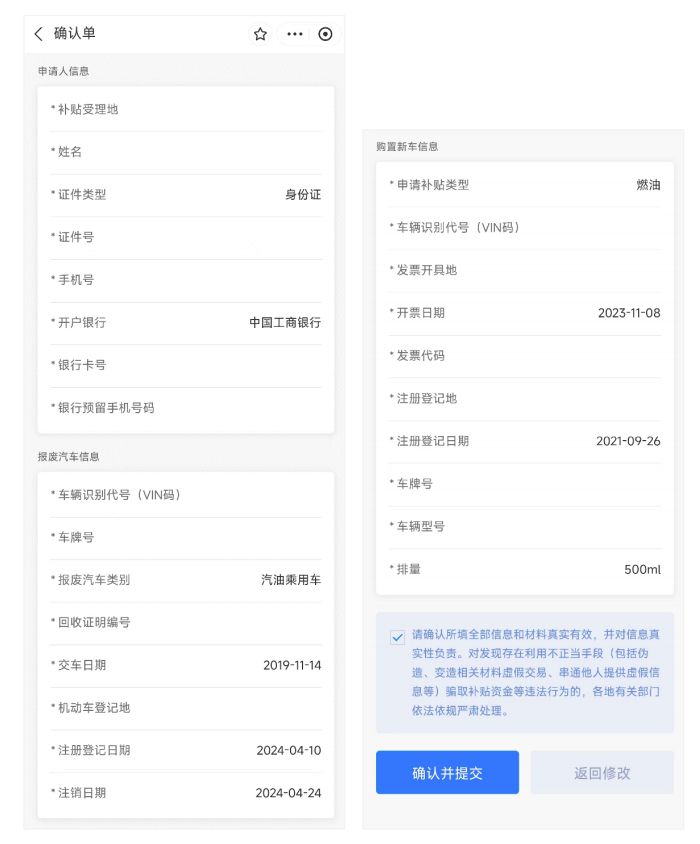Image resolution: width=700 pixels, height=844 pixels.
Task: Tap the 开票日期 row showing 2023-11-08
Action: 524,313
